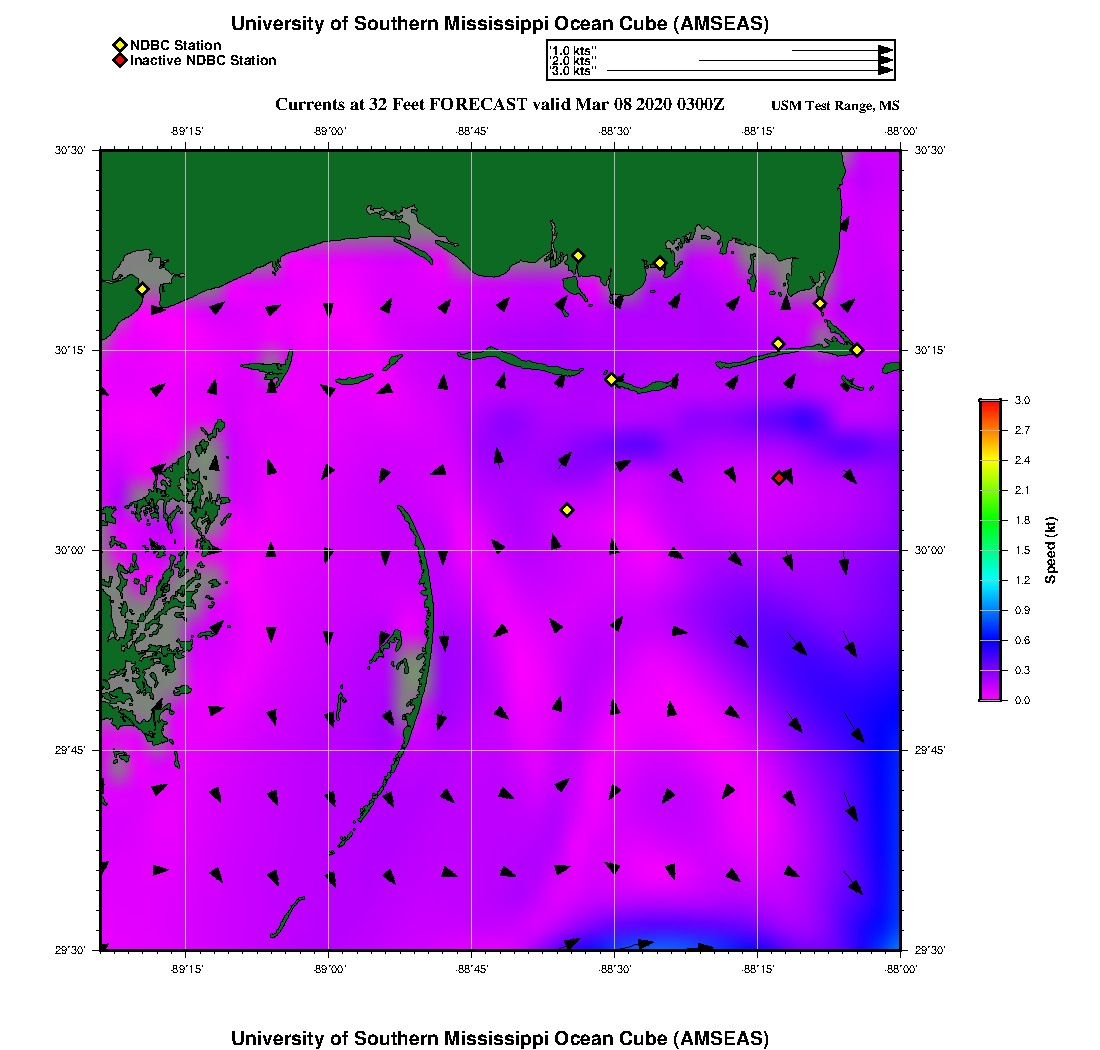
Task: Click the 1.0 kts reference arrow in legend
Action: click(840, 50)
